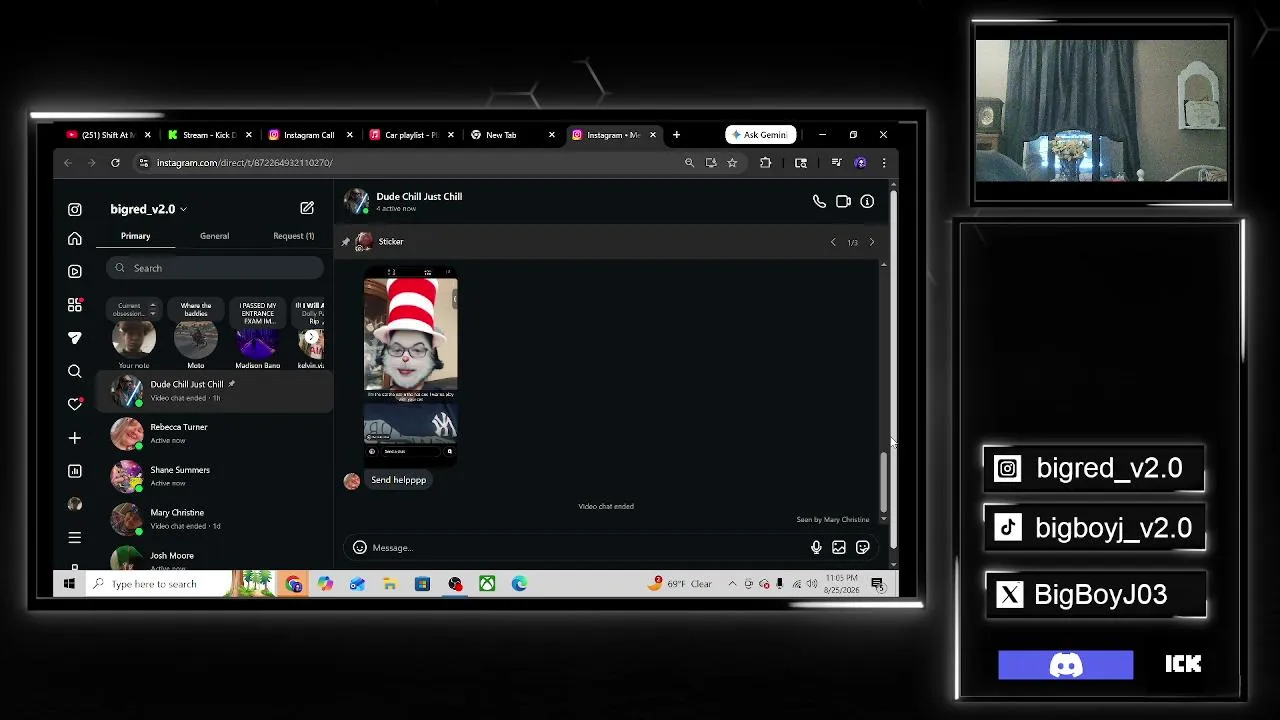
Task: Open the Moto note avatar
Action: (196, 339)
